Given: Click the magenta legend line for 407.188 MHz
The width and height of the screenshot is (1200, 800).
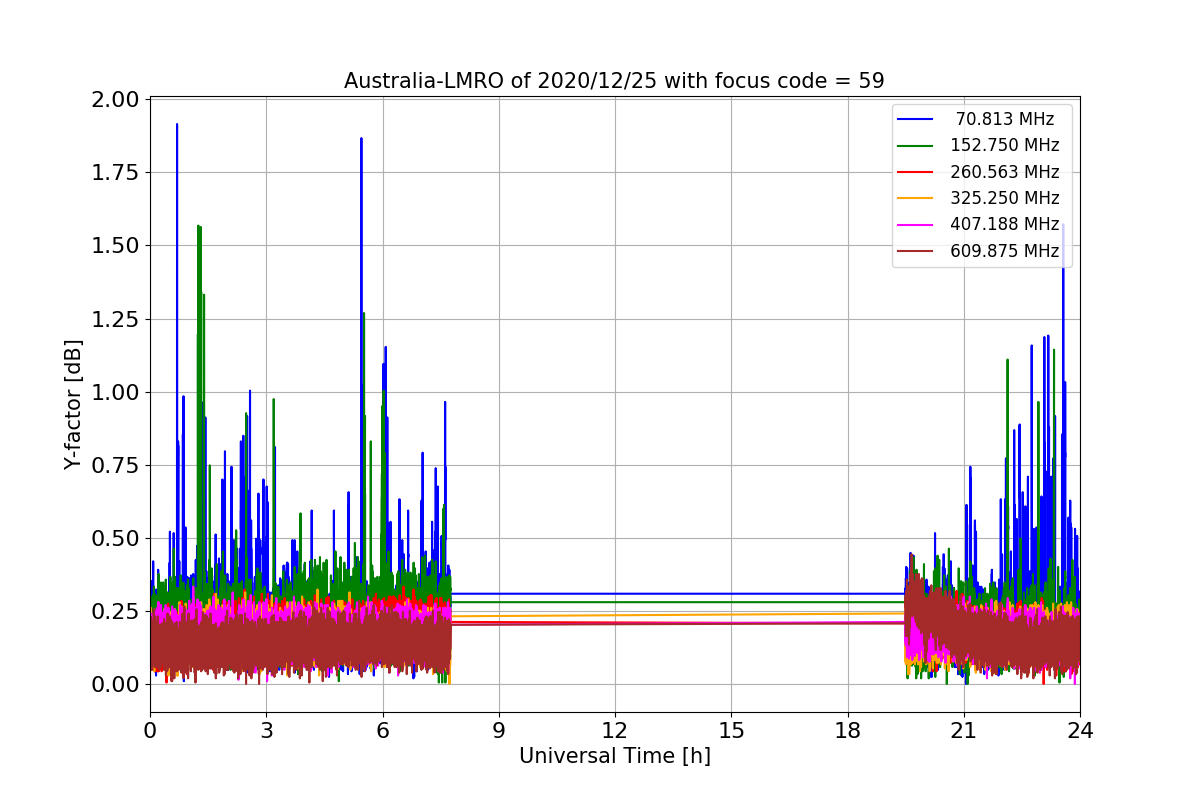Looking at the screenshot, I should [915, 225].
